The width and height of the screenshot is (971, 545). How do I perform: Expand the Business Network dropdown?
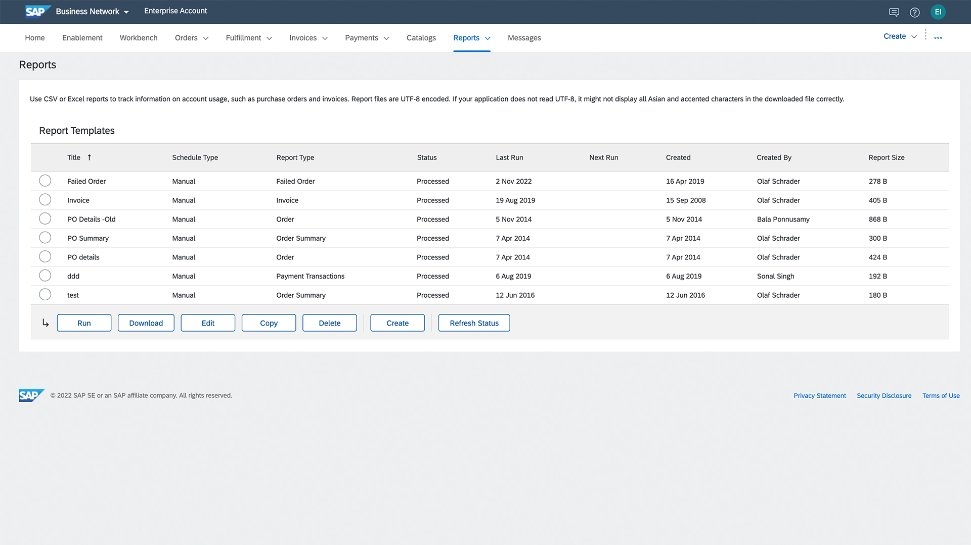coord(93,12)
